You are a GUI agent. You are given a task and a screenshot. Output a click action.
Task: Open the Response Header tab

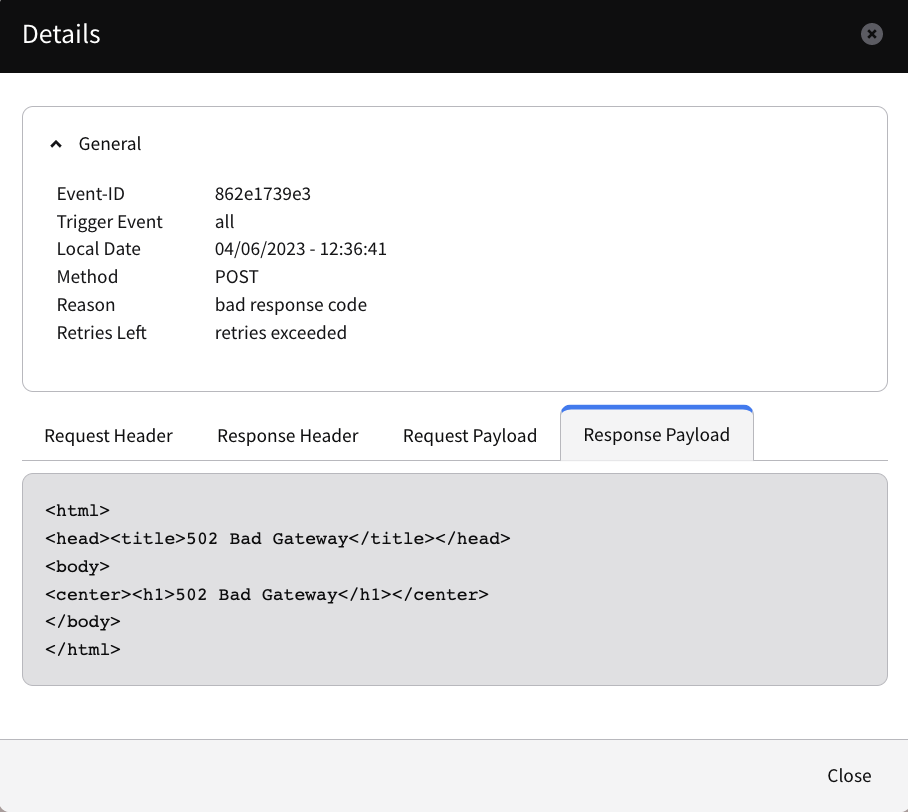pos(288,436)
